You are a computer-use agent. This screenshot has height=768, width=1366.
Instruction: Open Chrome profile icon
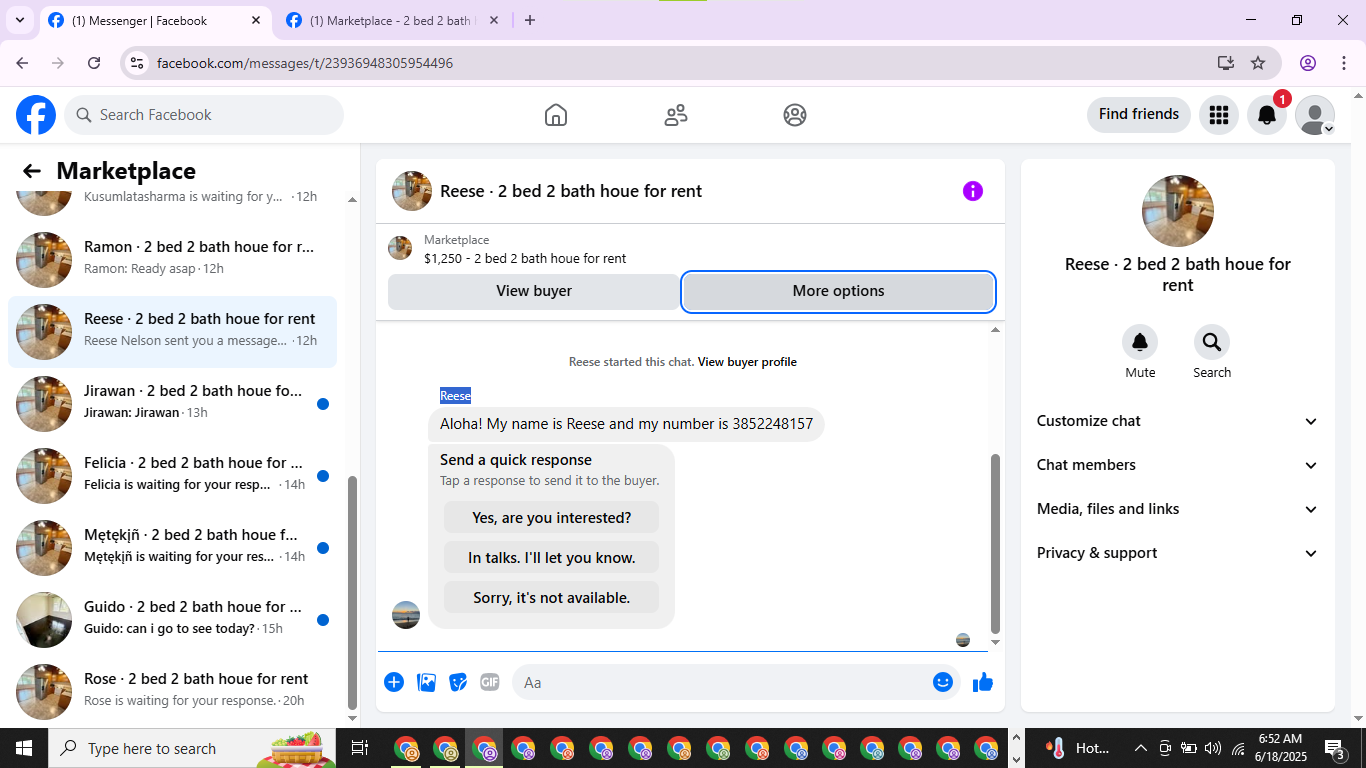coord(1308,63)
